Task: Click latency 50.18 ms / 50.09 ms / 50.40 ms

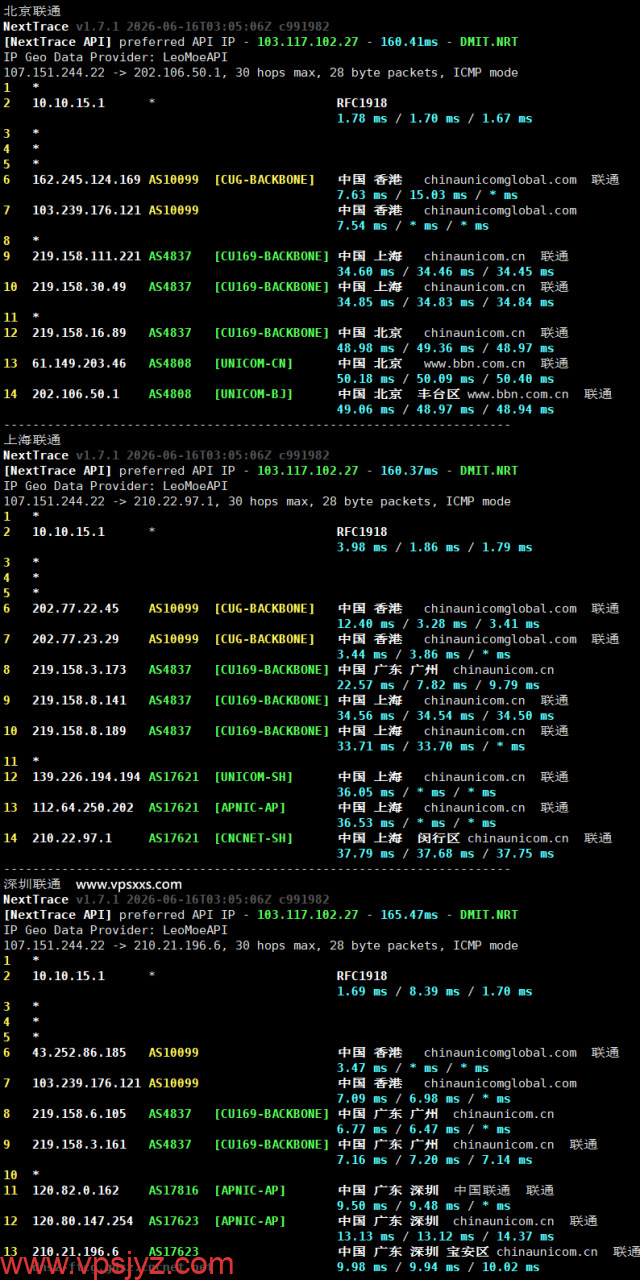Action: click(x=446, y=379)
